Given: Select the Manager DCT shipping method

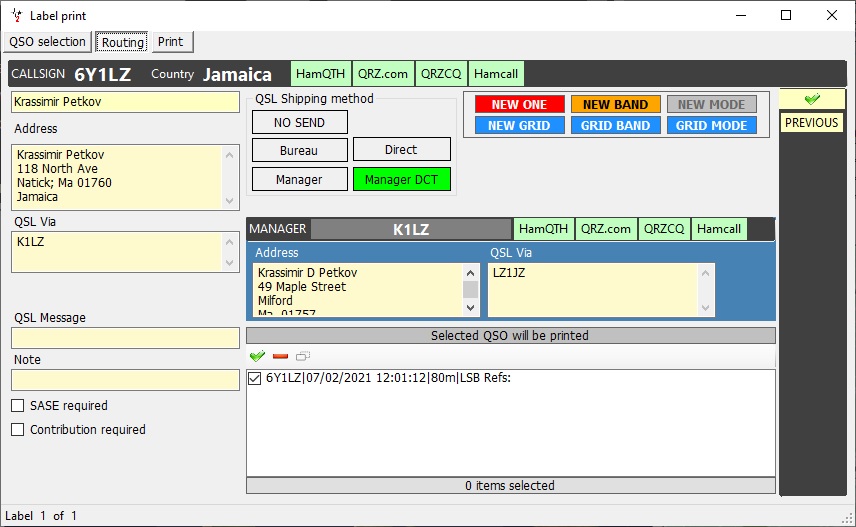Looking at the screenshot, I should (401, 180).
